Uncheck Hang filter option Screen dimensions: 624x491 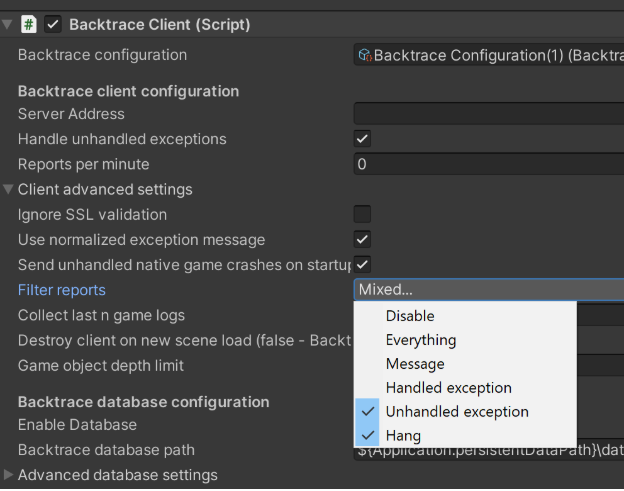point(465,436)
